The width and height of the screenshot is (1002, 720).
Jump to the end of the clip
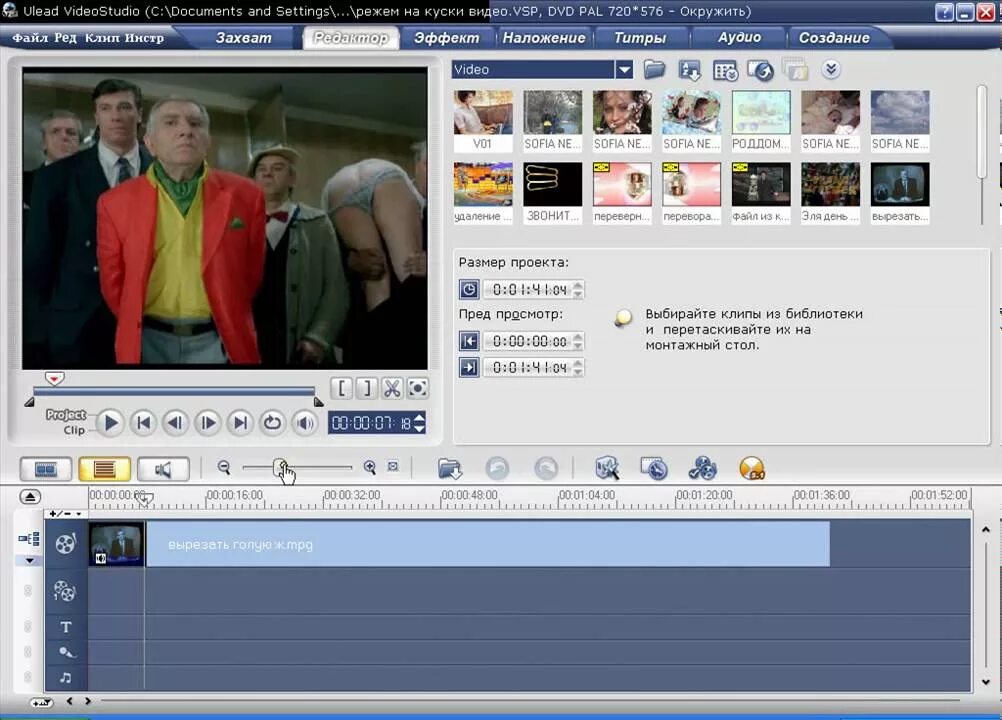[240, 422]
